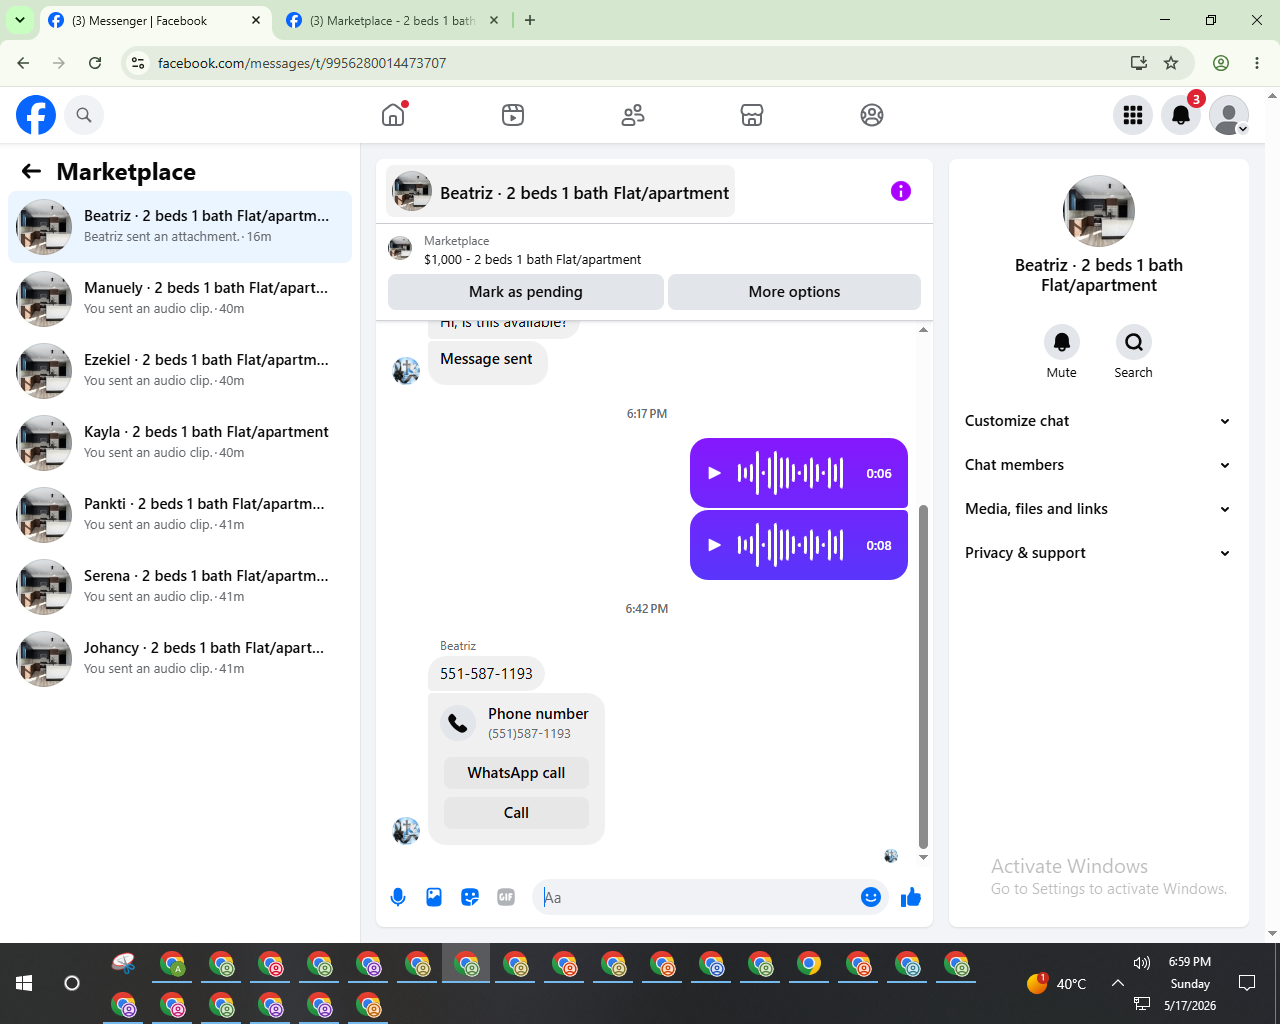The image size is (1280, 1024).
Task: Show hidden system tray icons
Action: coord(1117,983)
